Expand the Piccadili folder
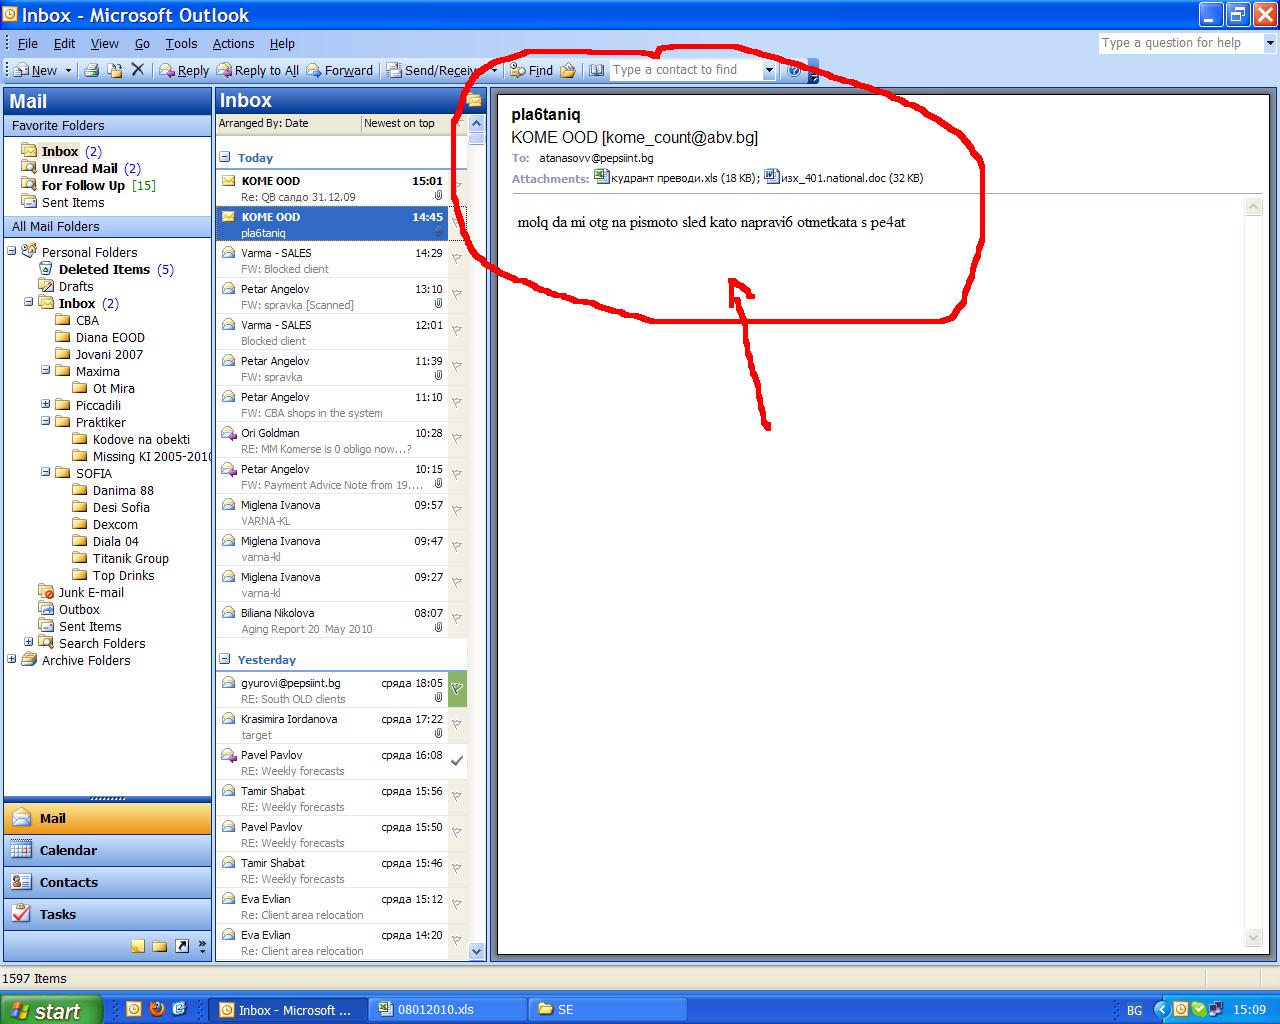The height and width of the screenshot is (1024, 1280). coord(46,405)
